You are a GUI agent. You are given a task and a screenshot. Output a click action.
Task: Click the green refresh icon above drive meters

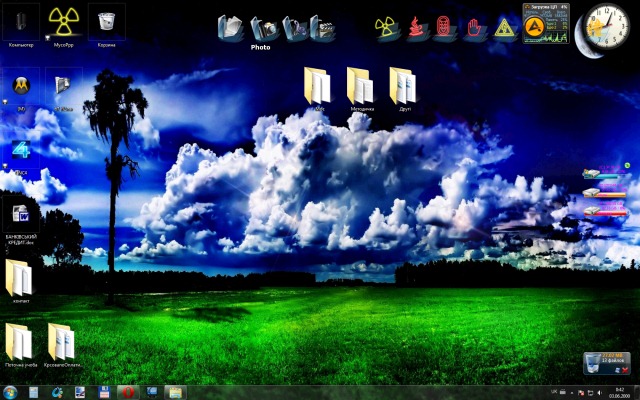click(627, 165)
